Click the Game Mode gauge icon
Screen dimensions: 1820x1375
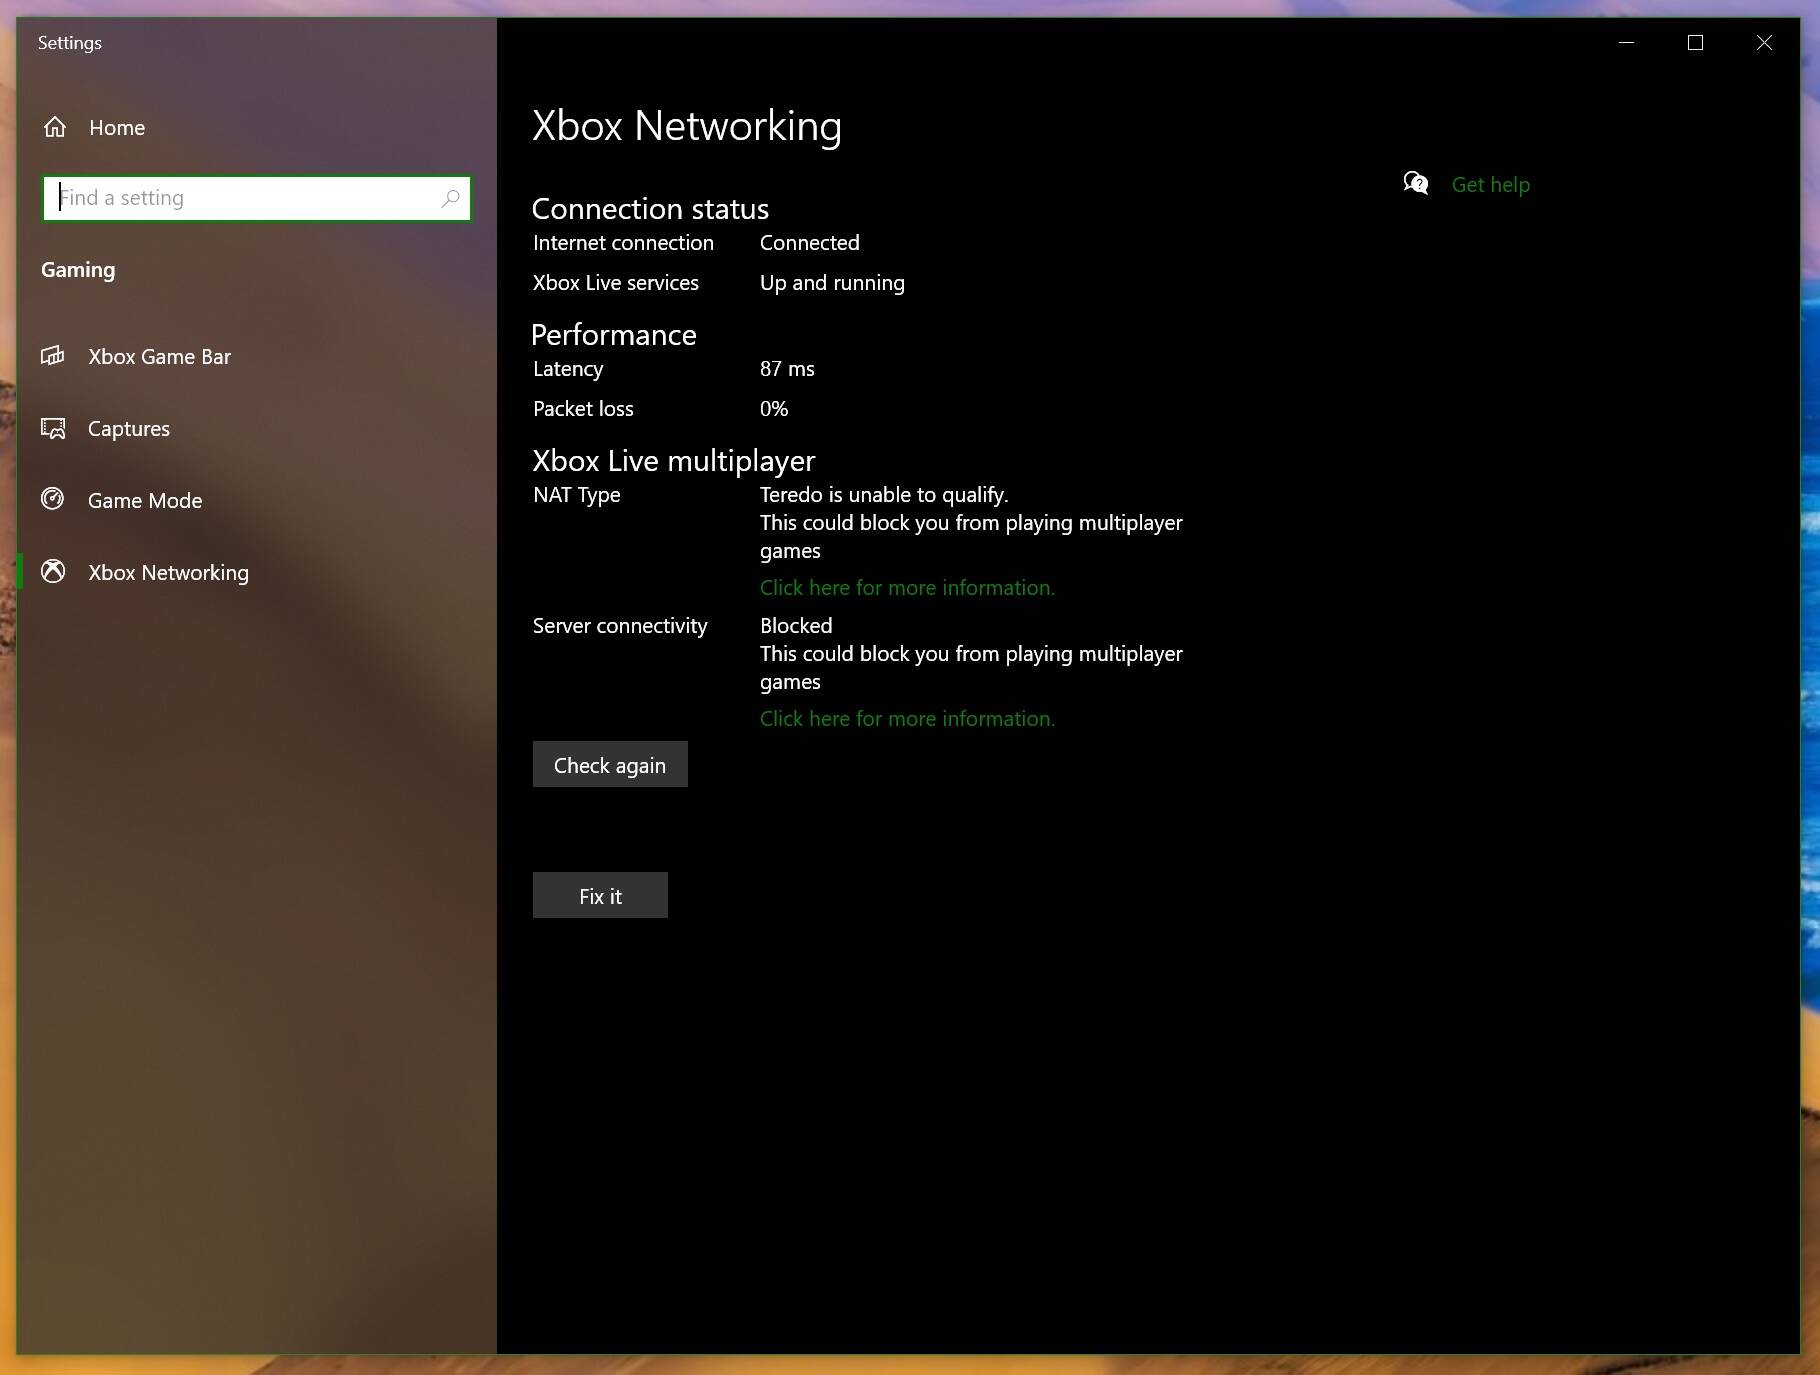tap(53, 499)
